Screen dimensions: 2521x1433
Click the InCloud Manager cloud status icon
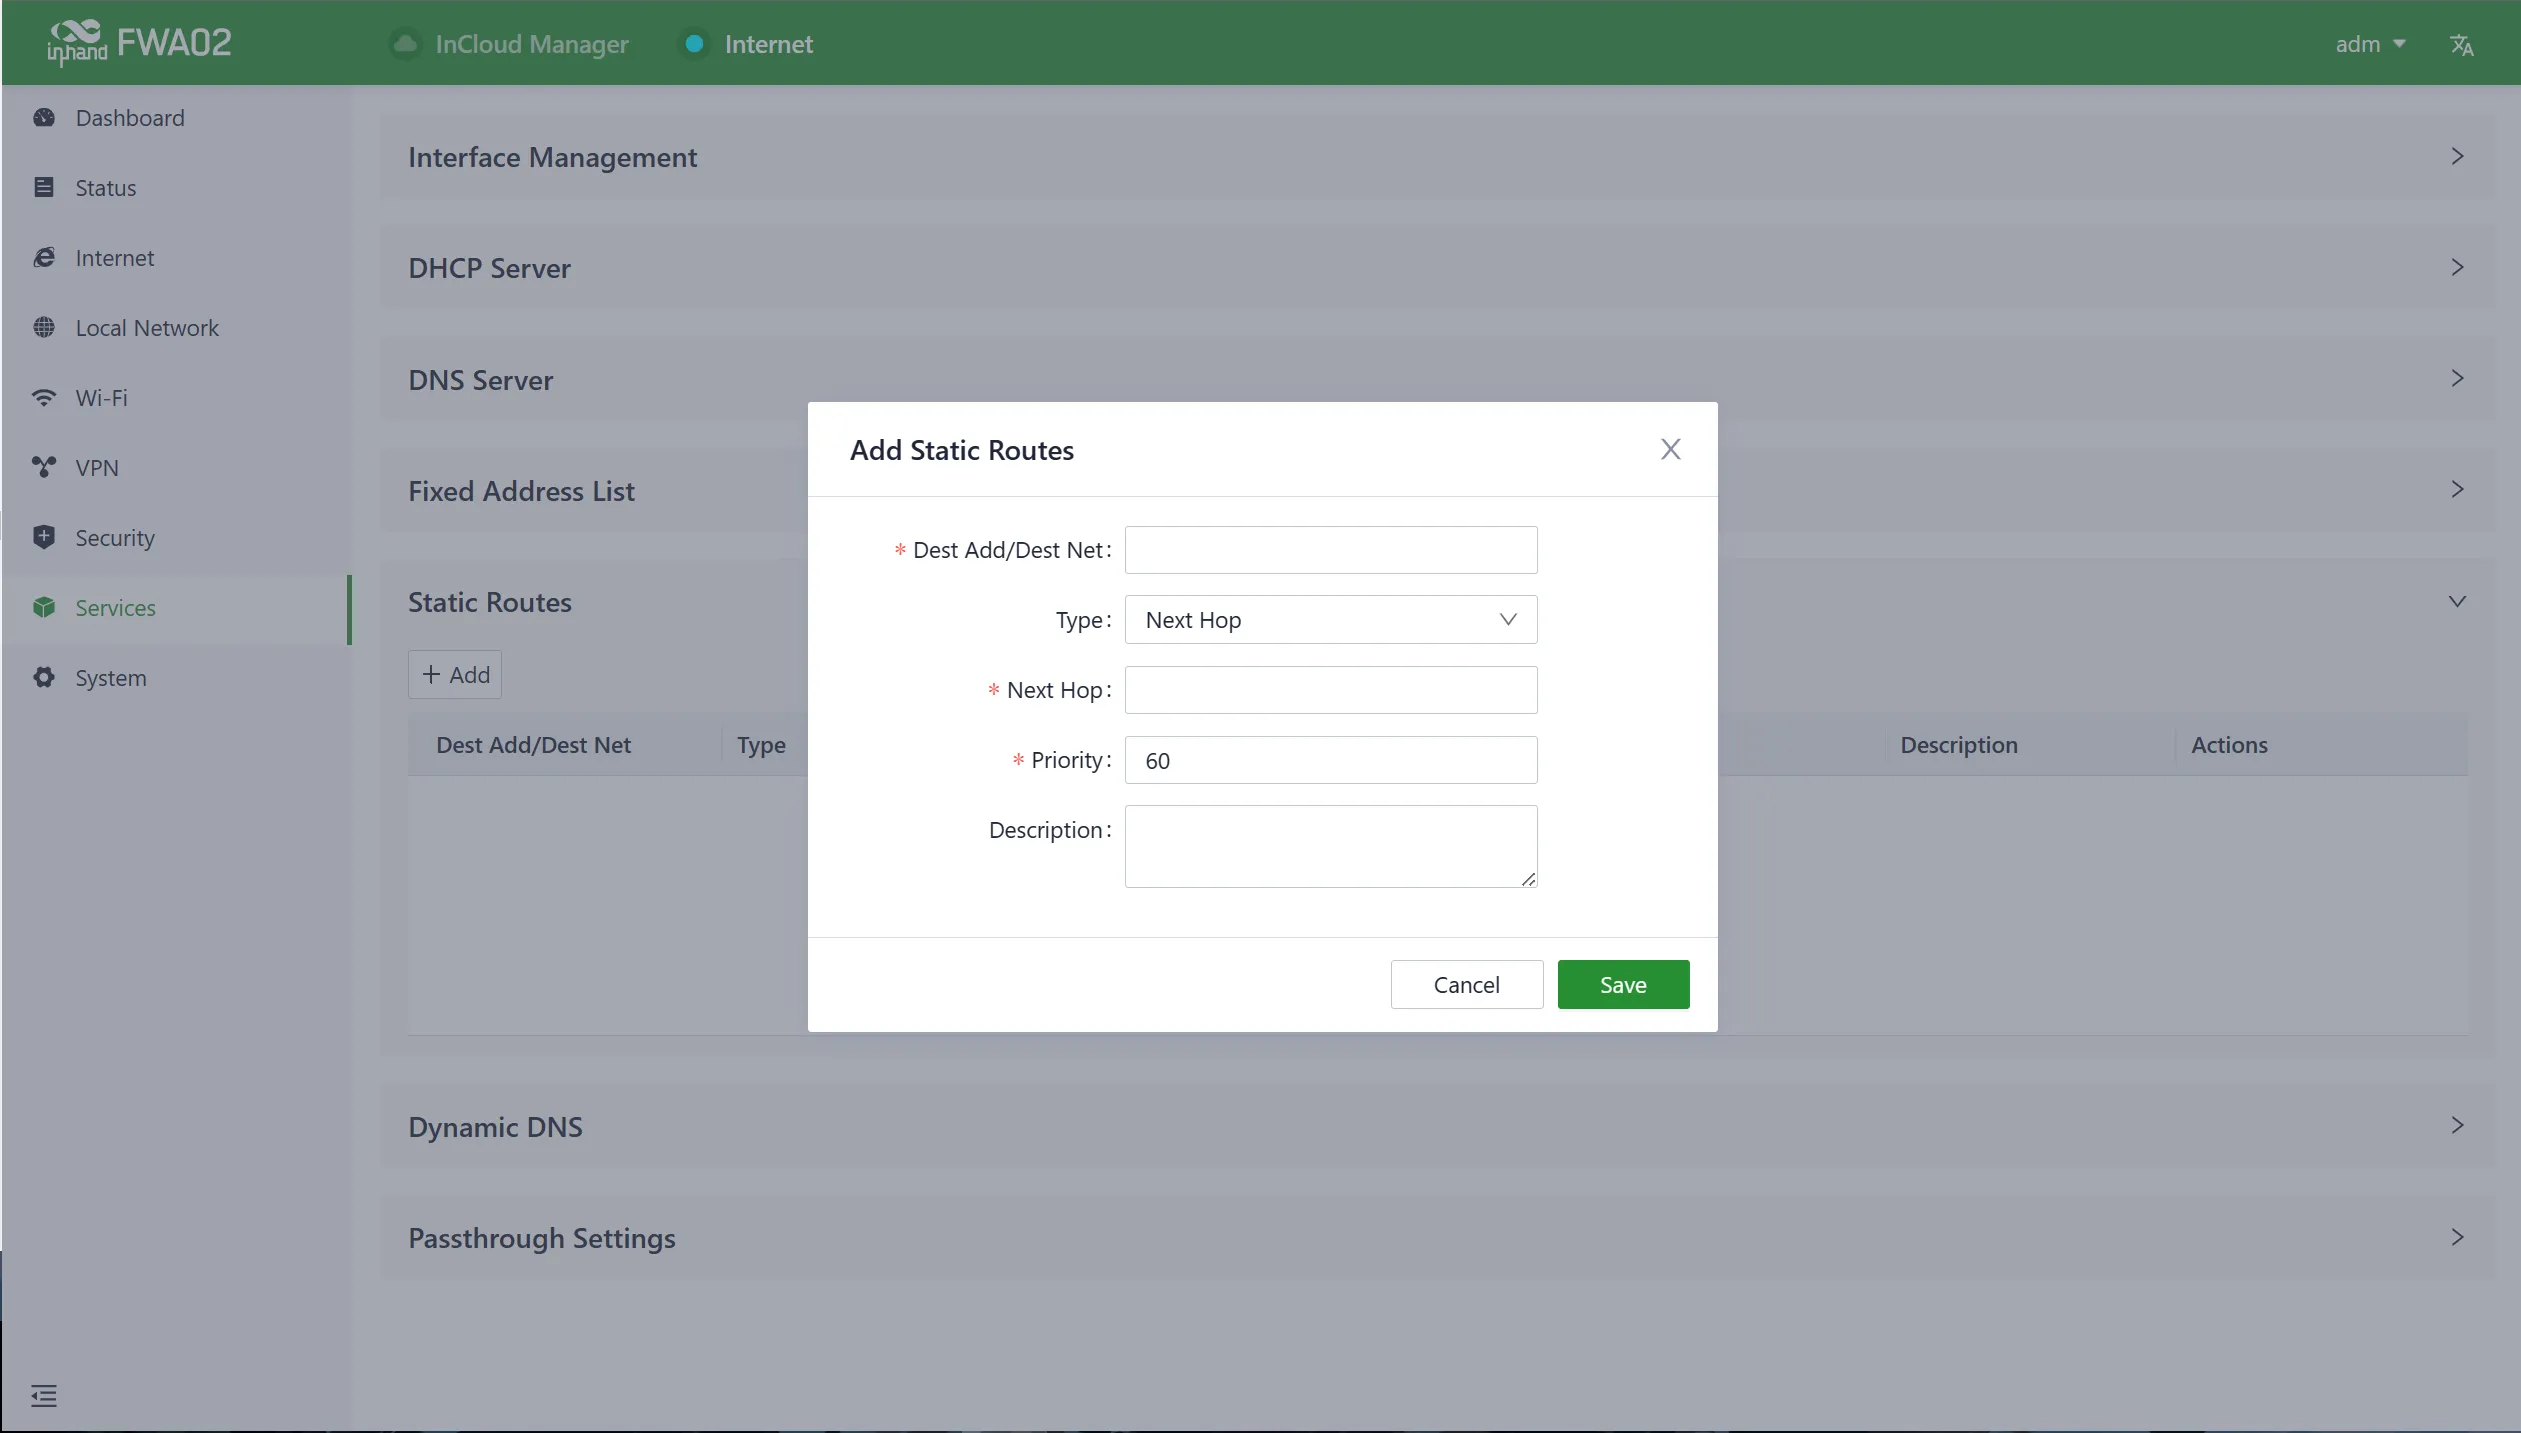point(405,44)
